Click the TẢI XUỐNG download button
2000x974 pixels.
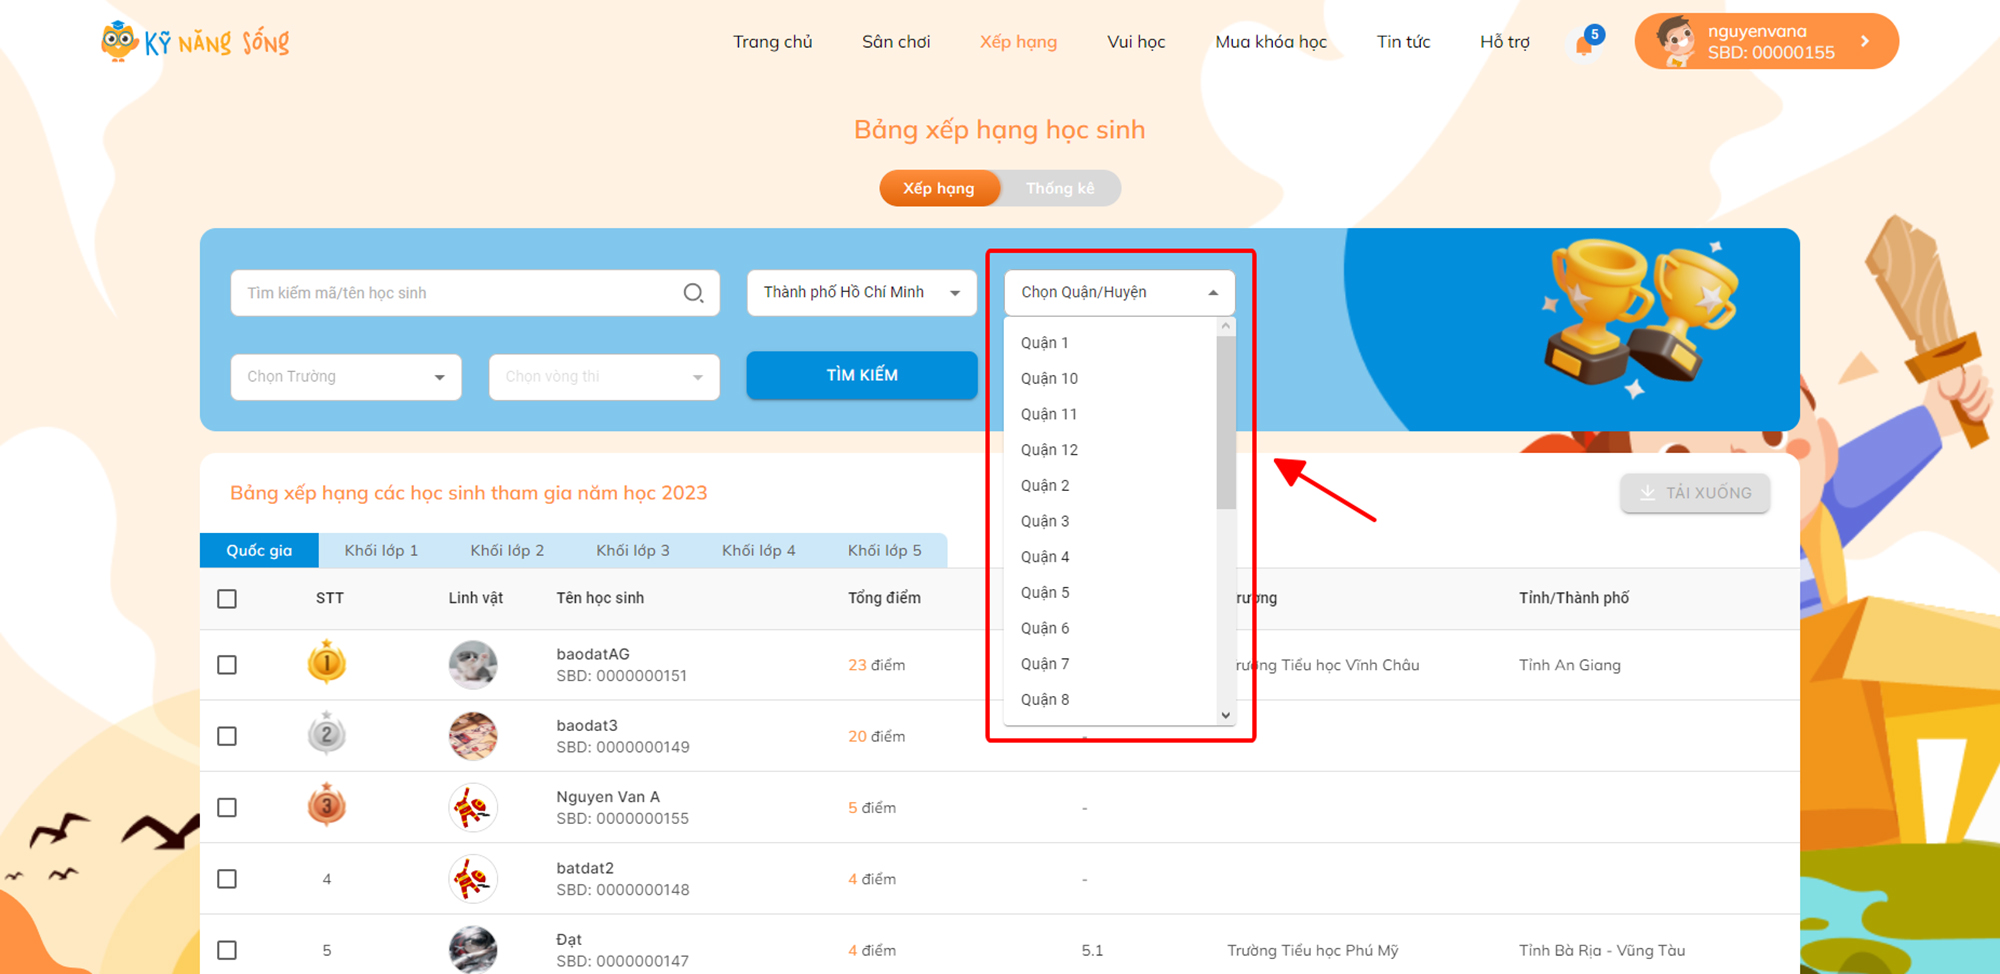pos(1695,493)
